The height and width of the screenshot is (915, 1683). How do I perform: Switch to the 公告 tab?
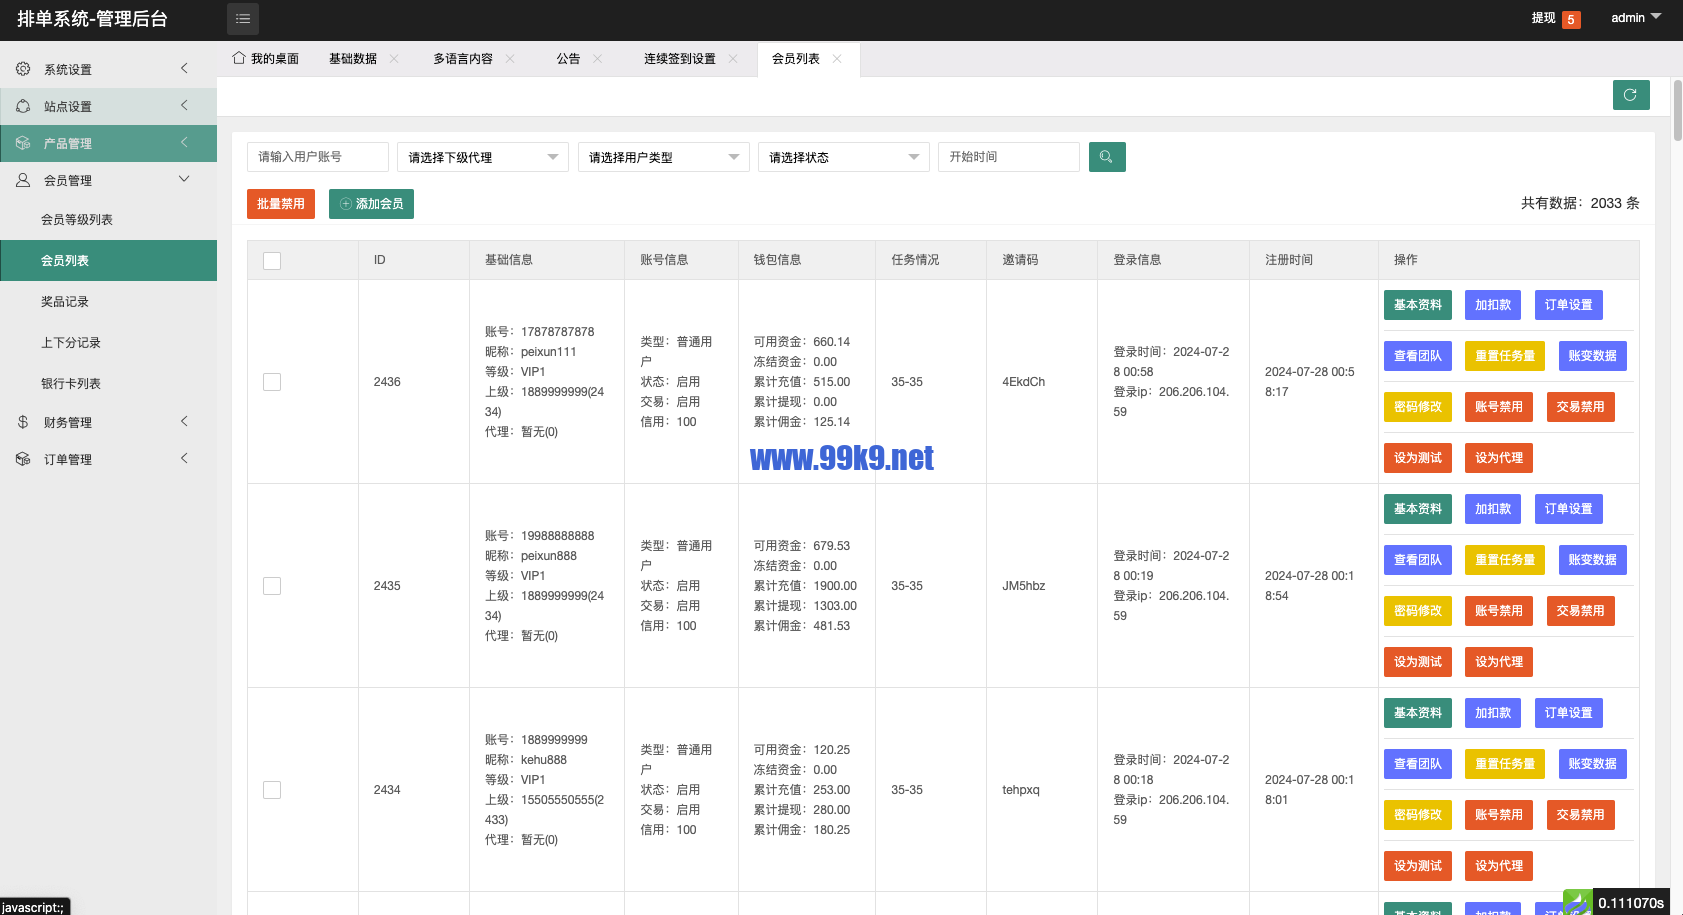point(569,59)
